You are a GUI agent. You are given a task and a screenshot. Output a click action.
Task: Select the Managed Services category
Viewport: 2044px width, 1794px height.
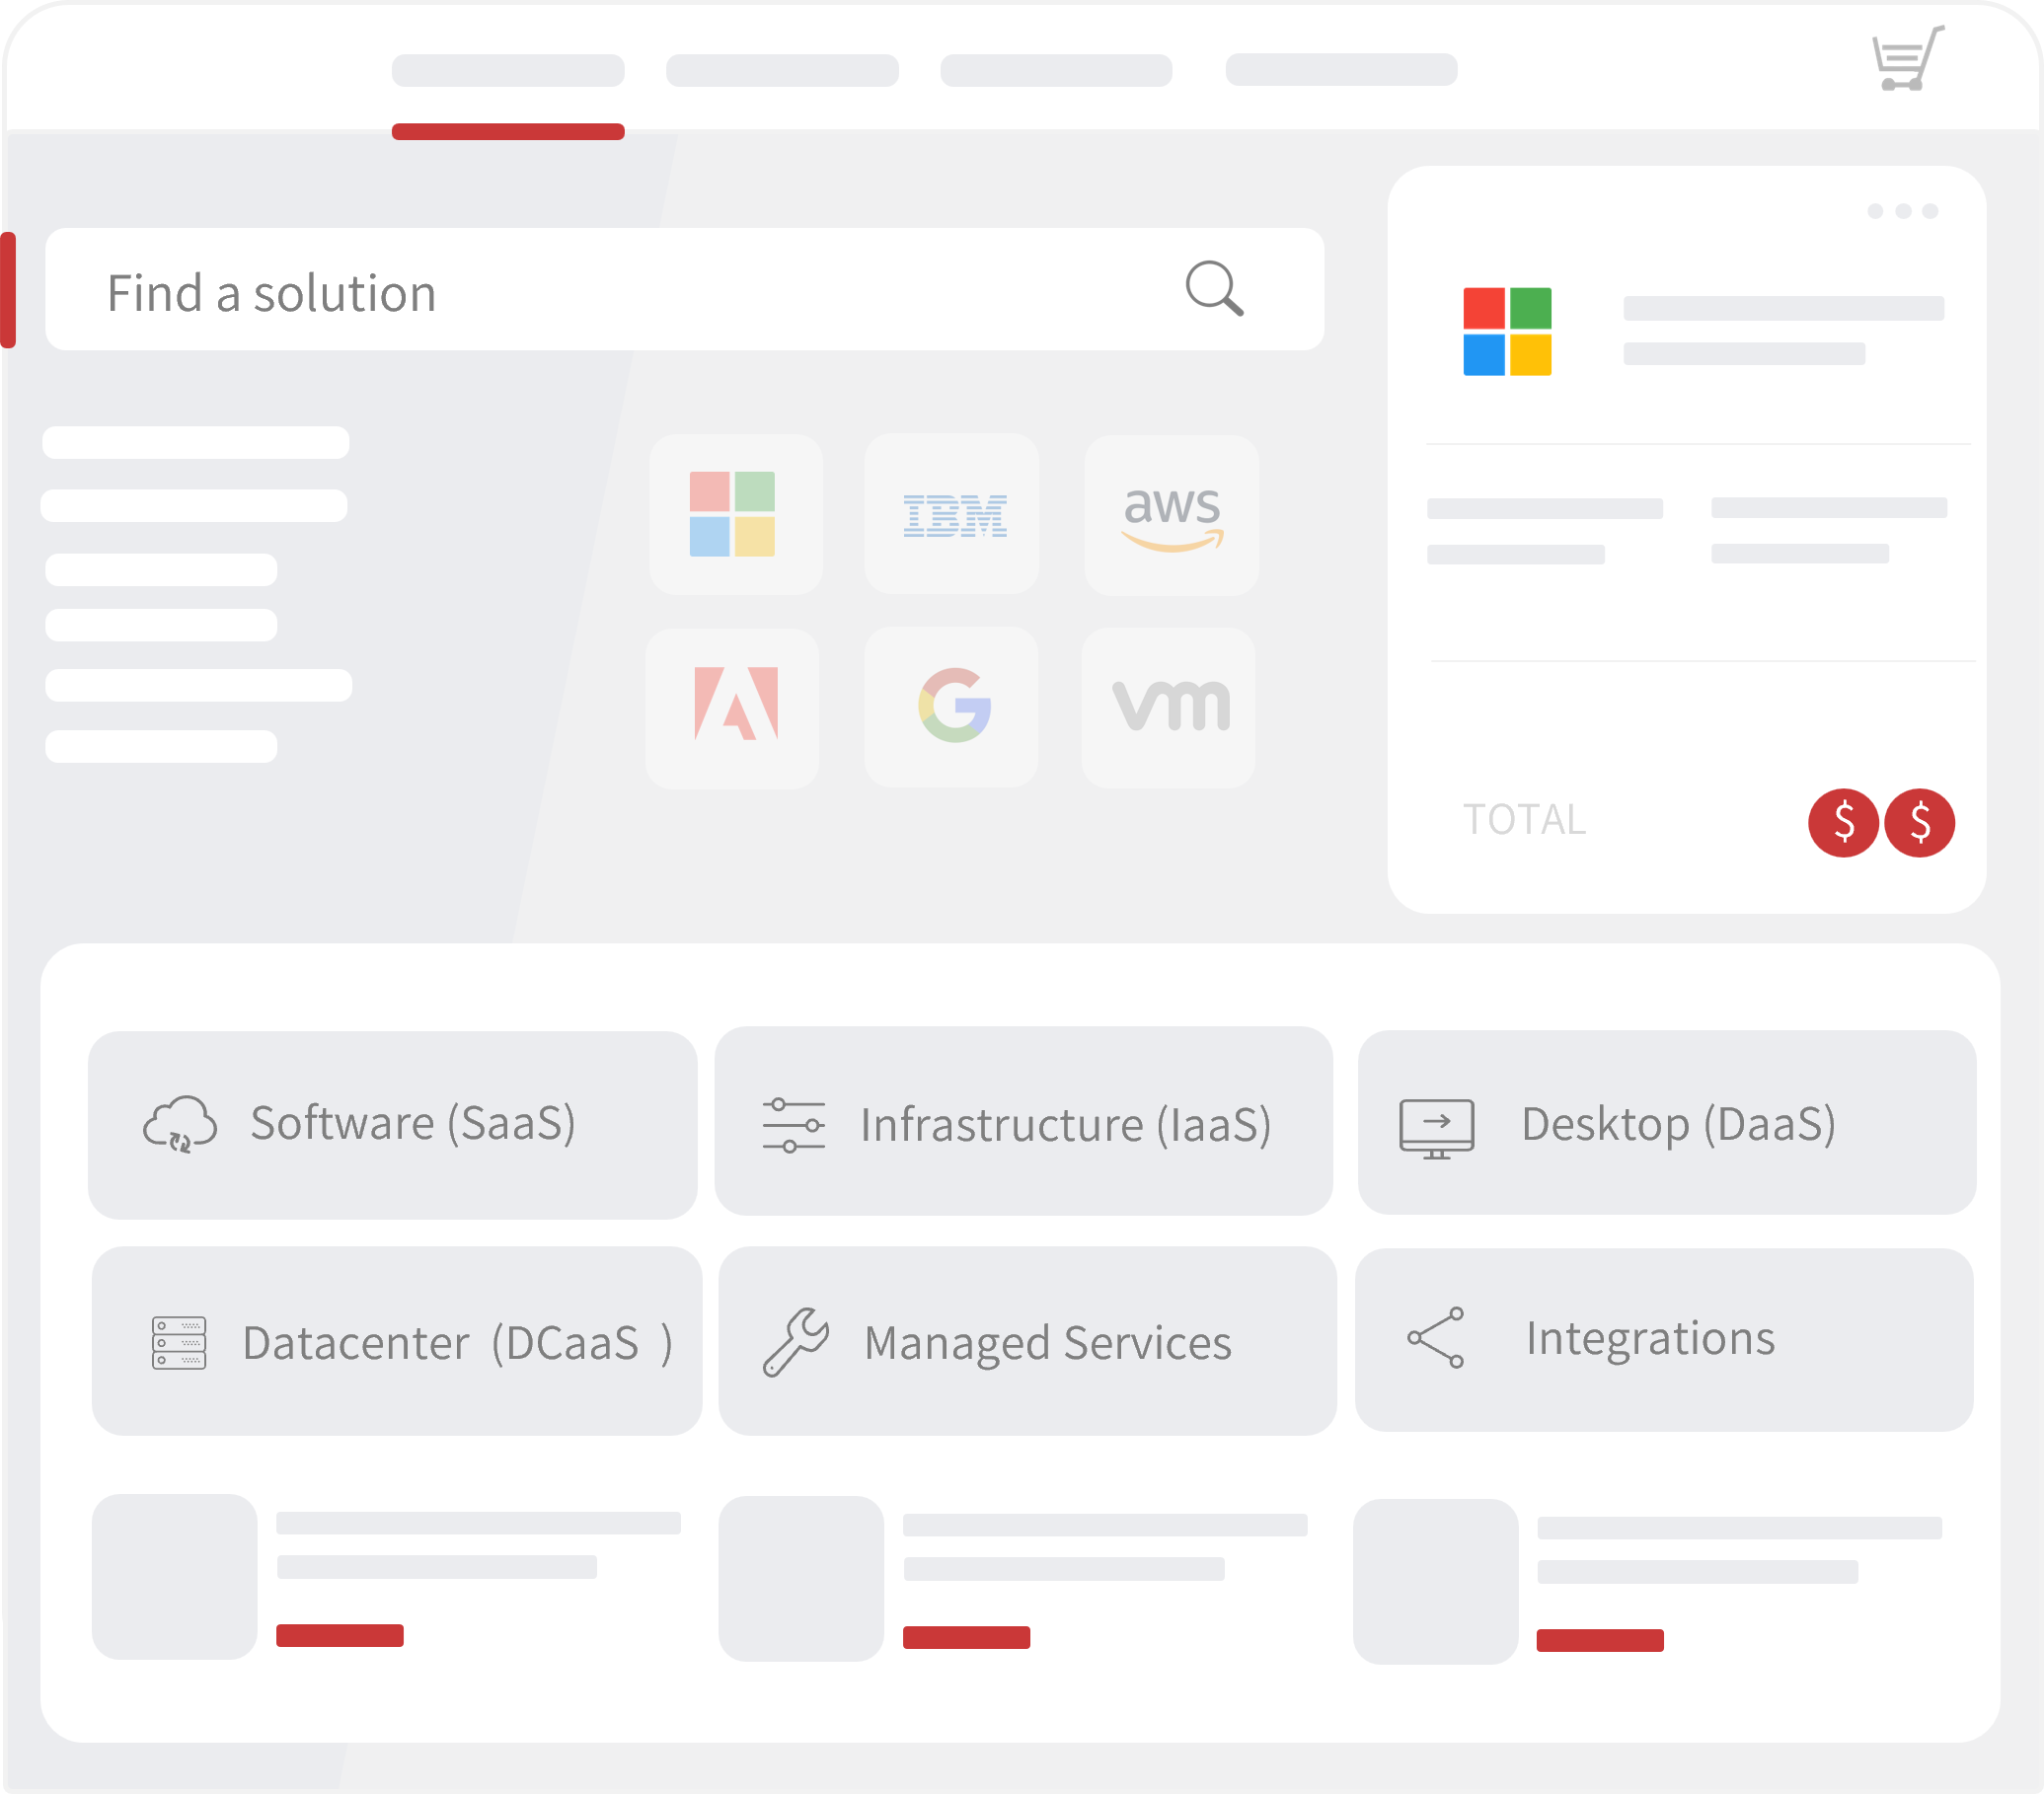tap(1027, 1341)
